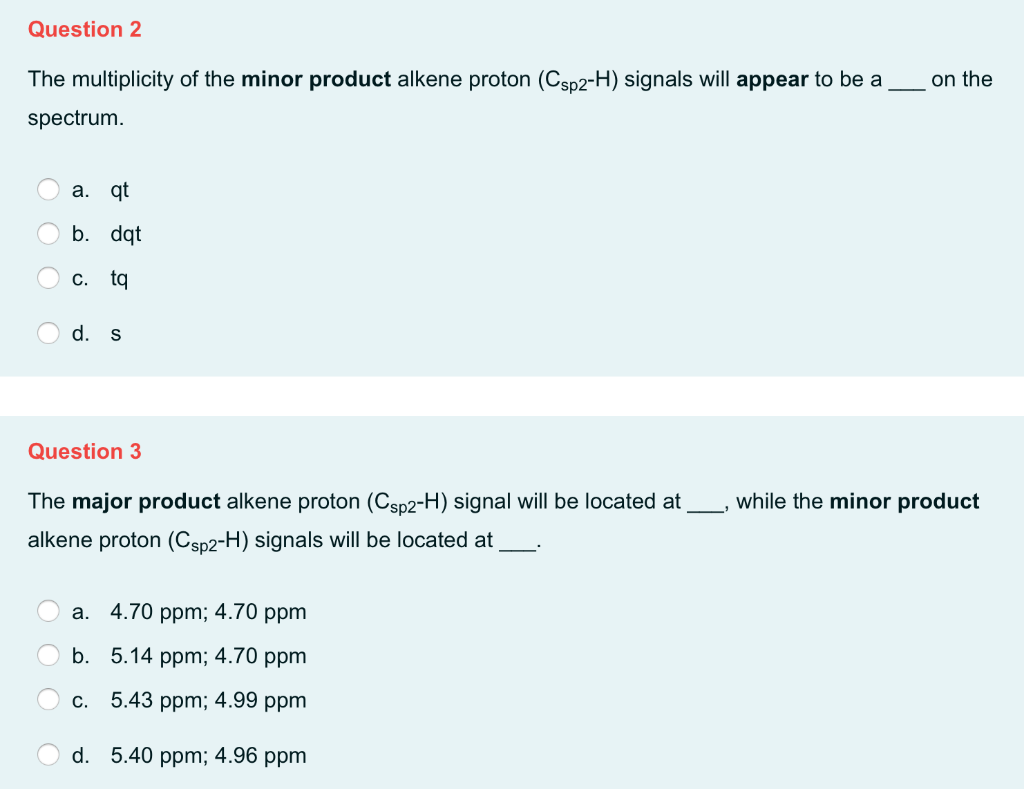Select radio button for answer "tq"
1024x789 pixels.
[x=48, y=278]
